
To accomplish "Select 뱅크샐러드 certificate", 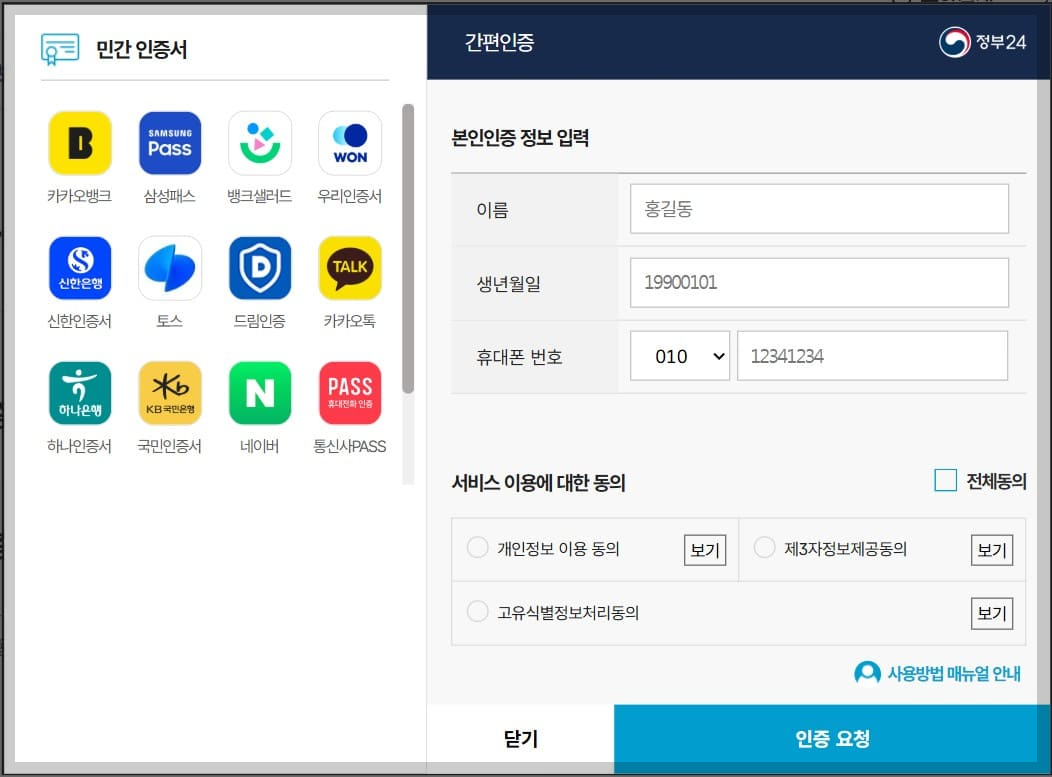I will [260, 142].
